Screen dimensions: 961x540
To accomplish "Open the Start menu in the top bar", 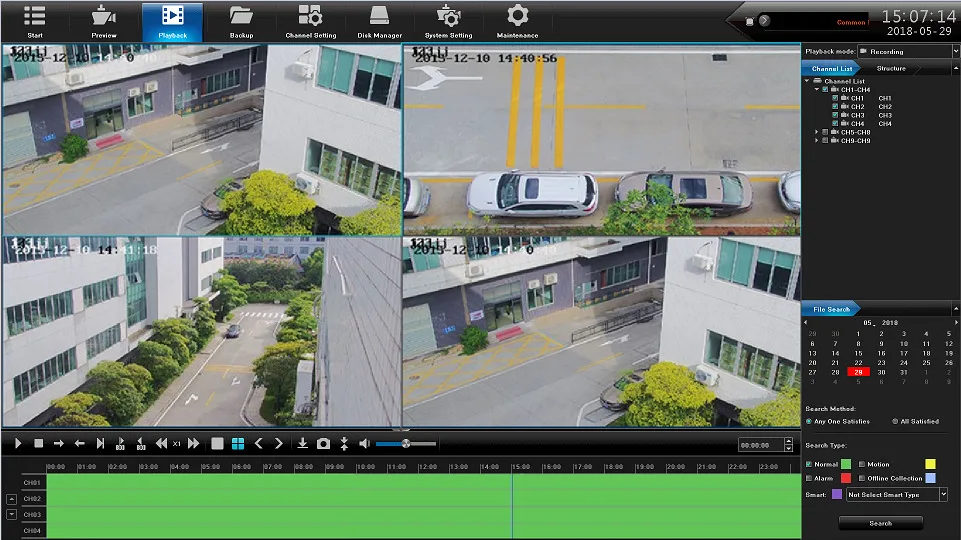I will pyautogui.click(x=35, y=21).
